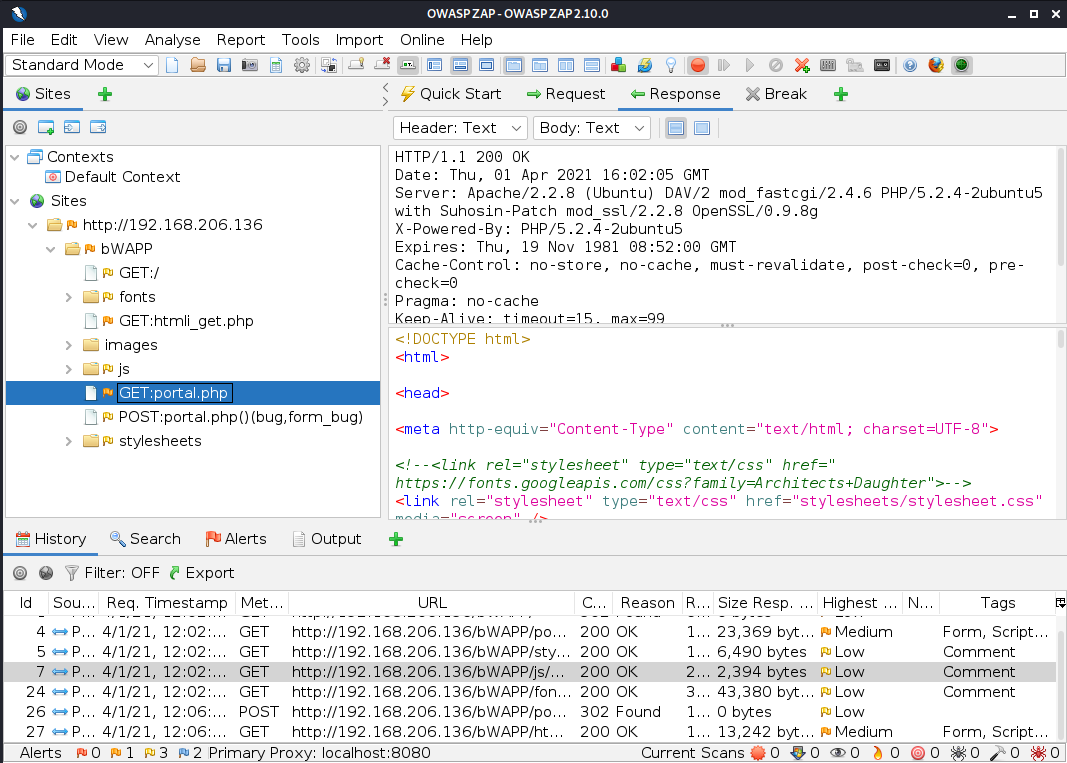Open the Tools menu

(300, 40)
